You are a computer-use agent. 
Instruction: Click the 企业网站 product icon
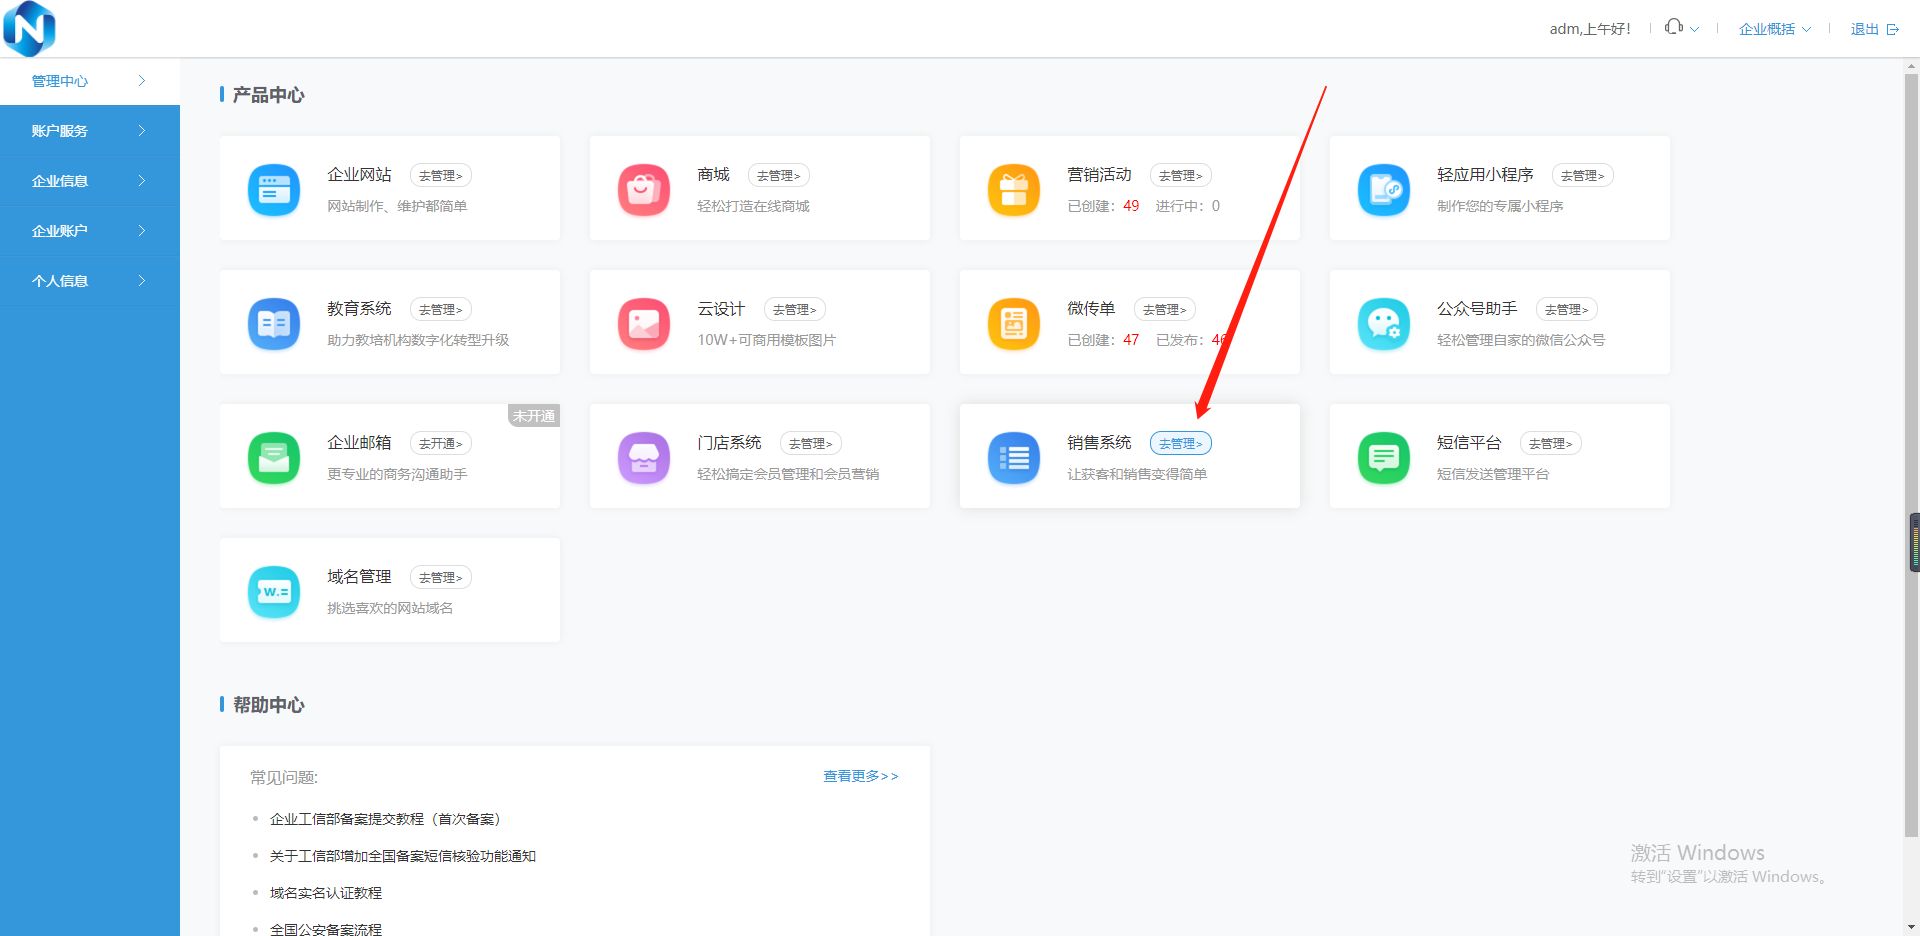pyautogui.click(x=273, y=189)
